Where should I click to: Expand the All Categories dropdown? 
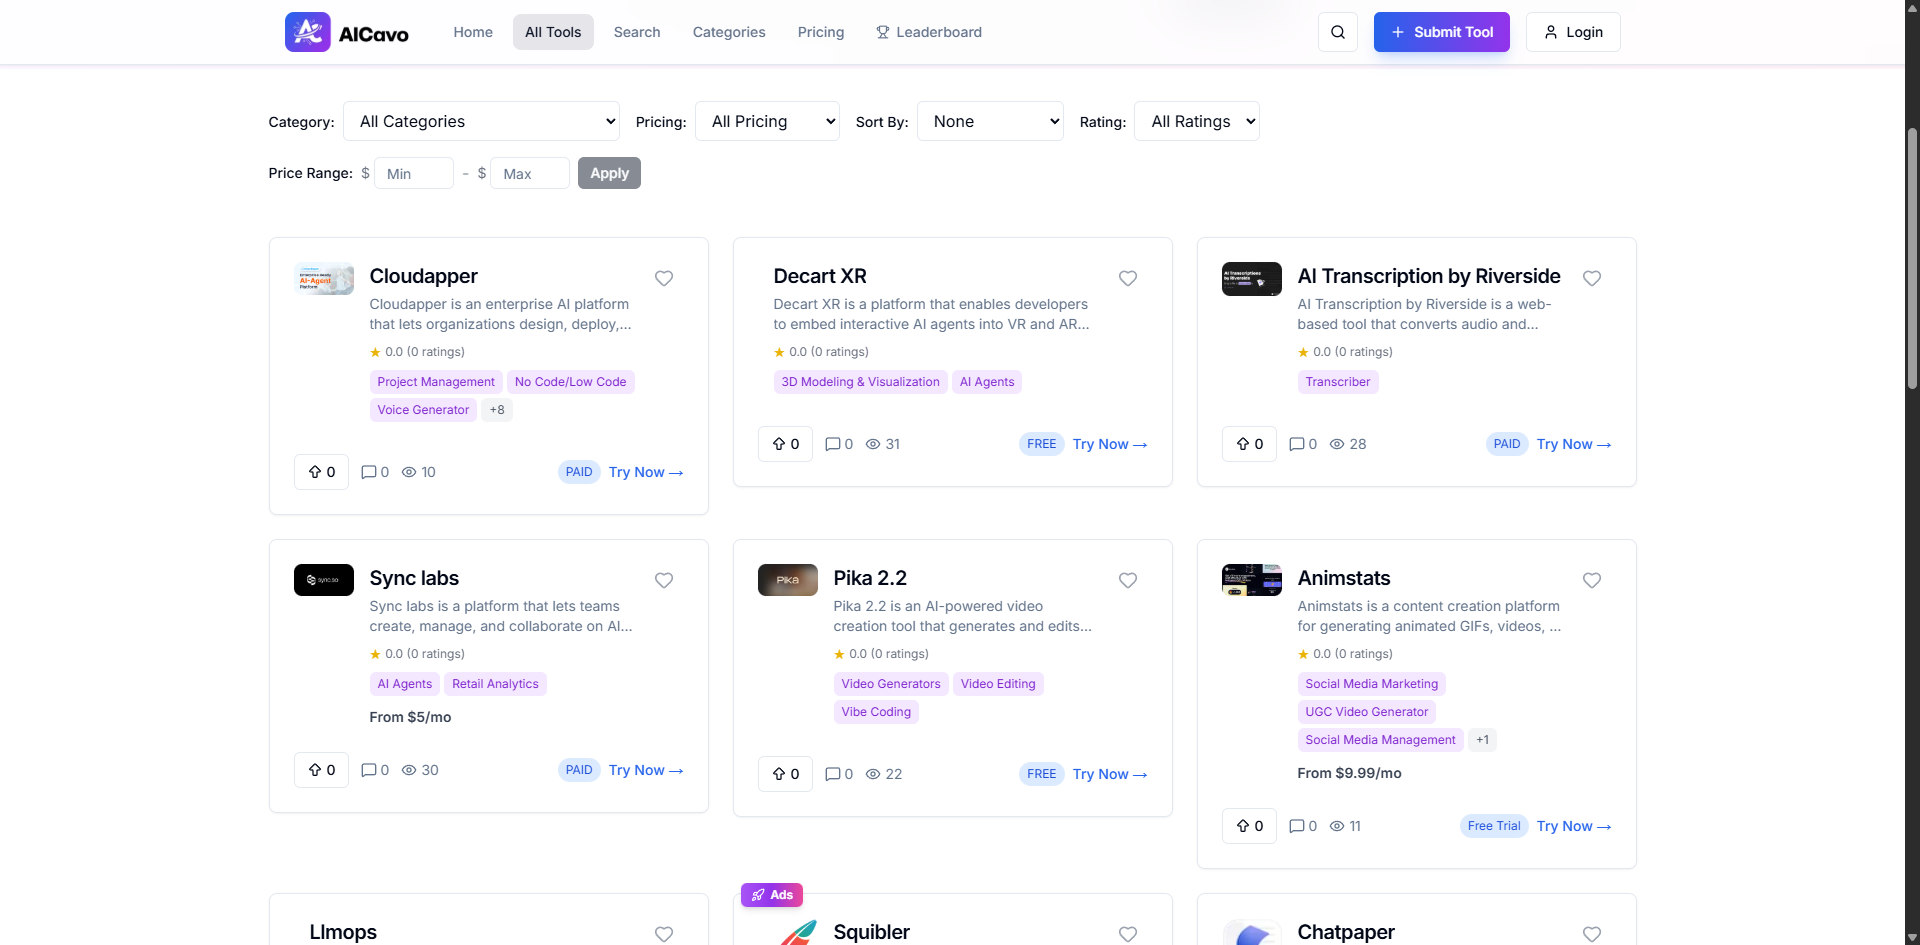(x=481, y=121)
